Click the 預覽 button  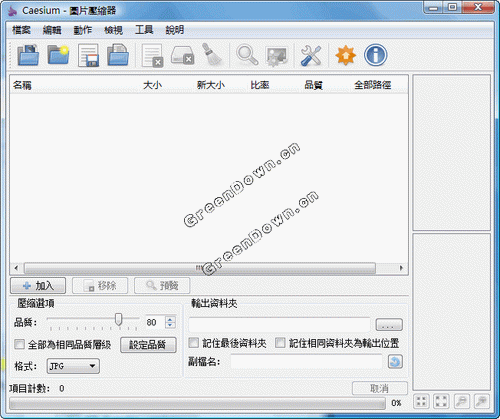click(162, 286)
